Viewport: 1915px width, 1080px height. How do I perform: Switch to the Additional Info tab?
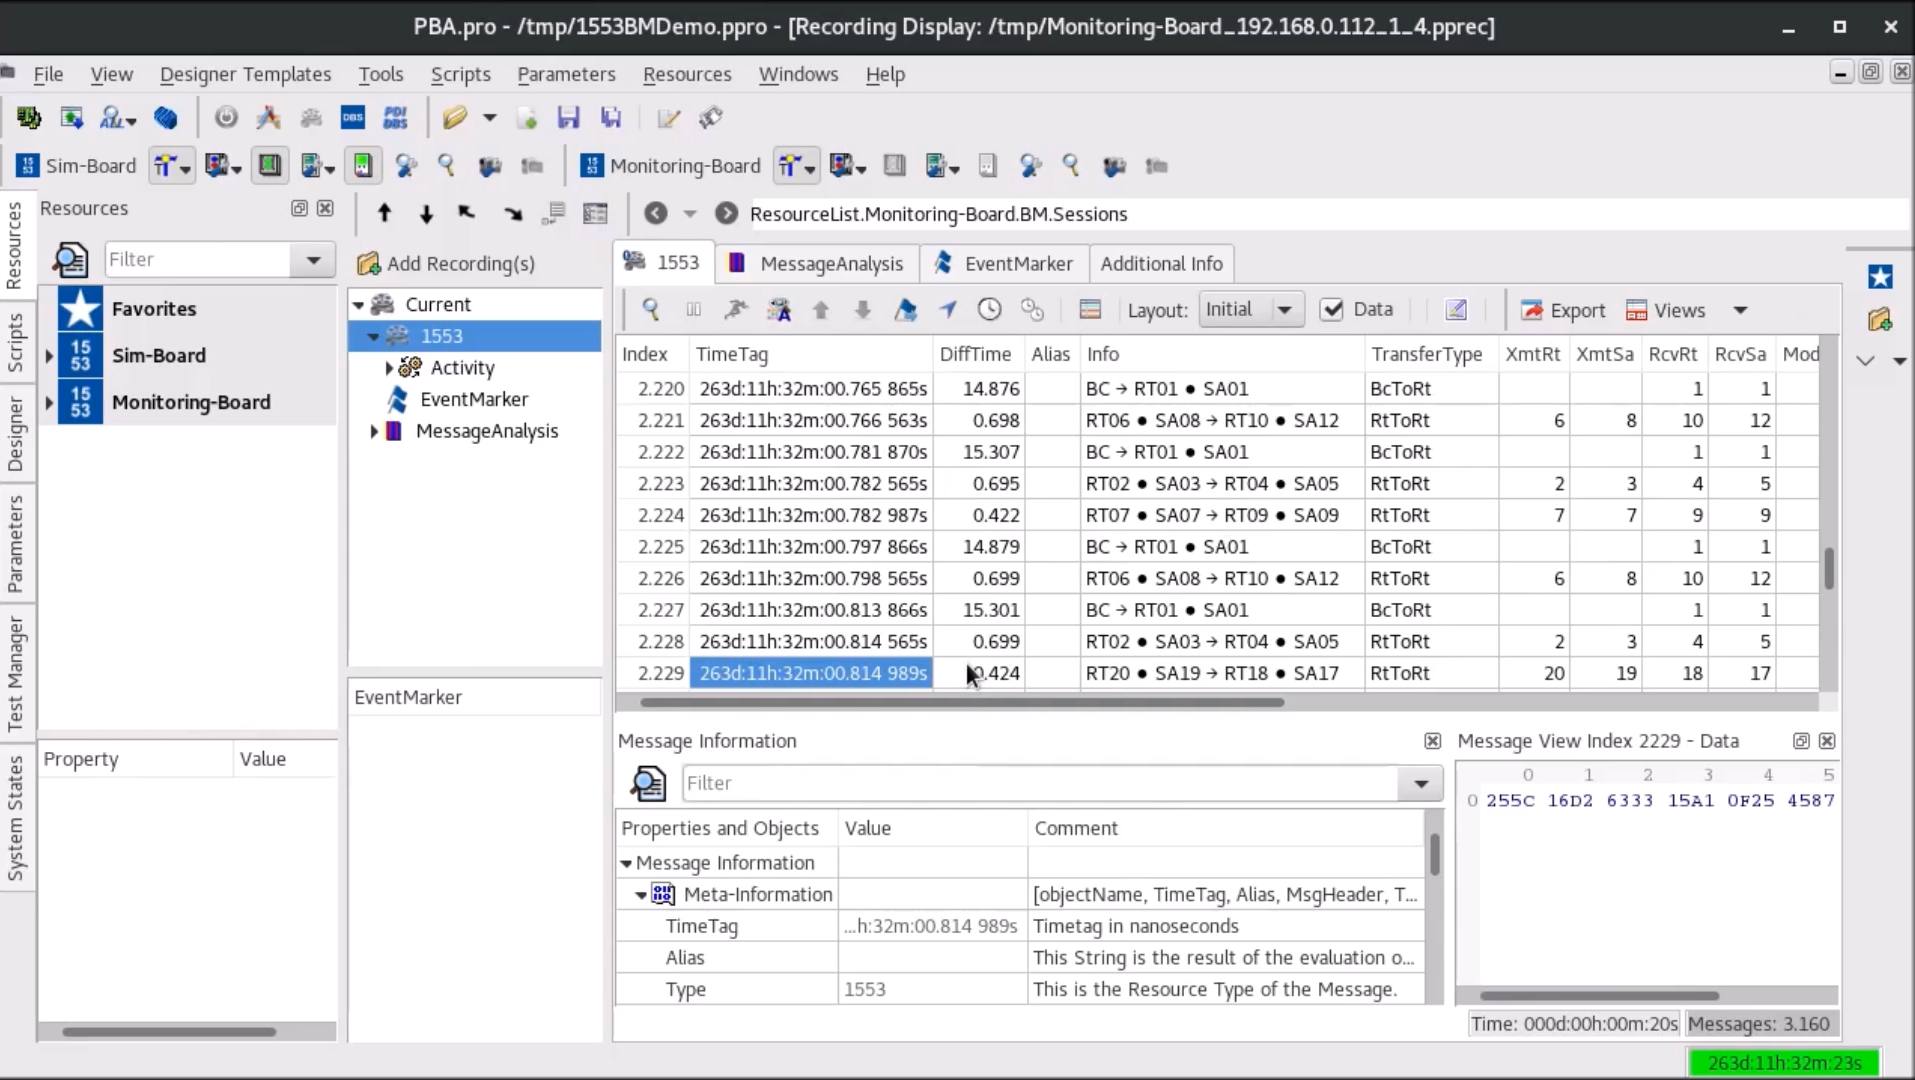click(x=1161, y=264)
